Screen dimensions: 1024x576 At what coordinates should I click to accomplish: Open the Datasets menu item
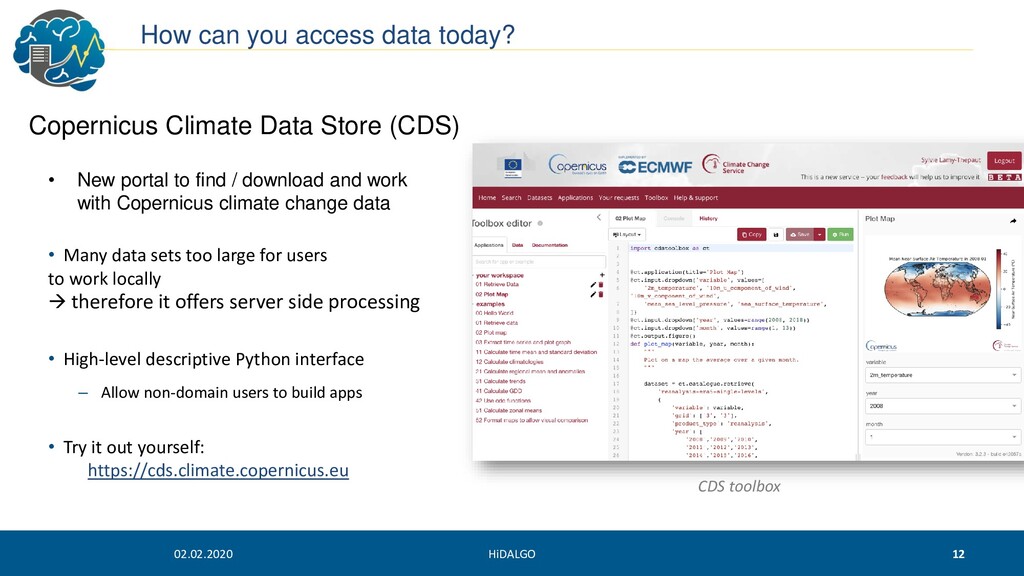pos(539,197)
